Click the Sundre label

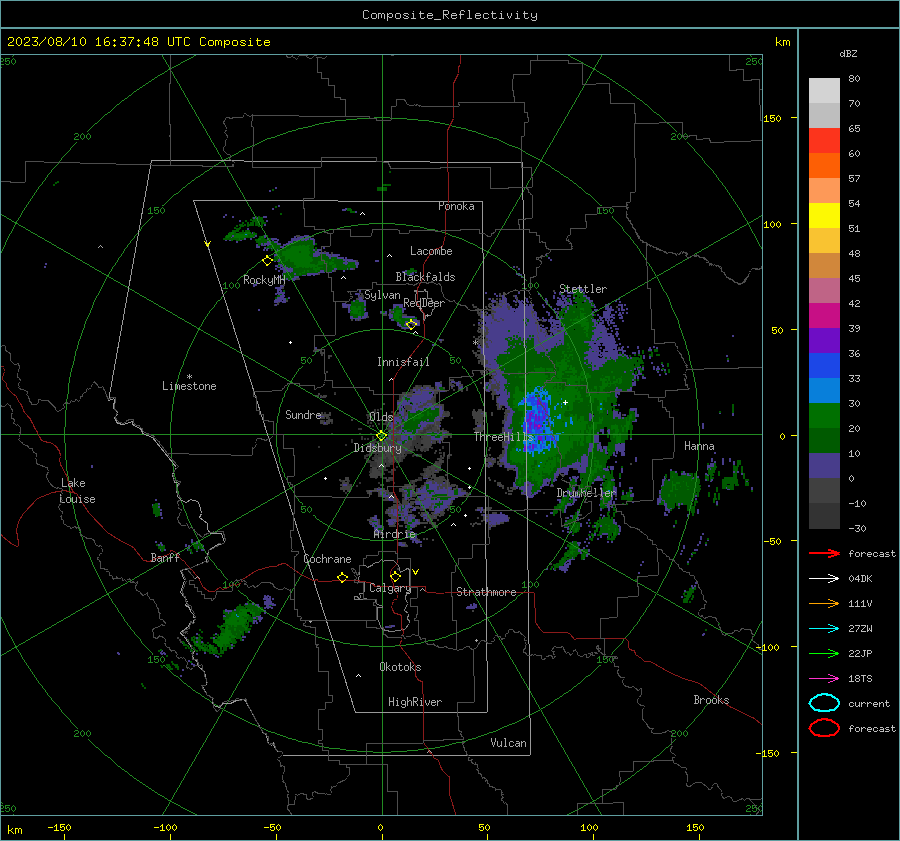pos(303,414)
